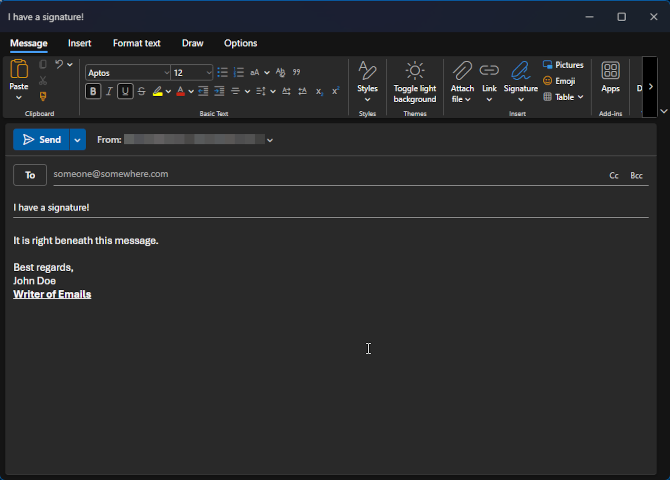Viewport: 670px width, 480px height.
Task: Insert a numbered list
Action: click(x=238, y=72)
